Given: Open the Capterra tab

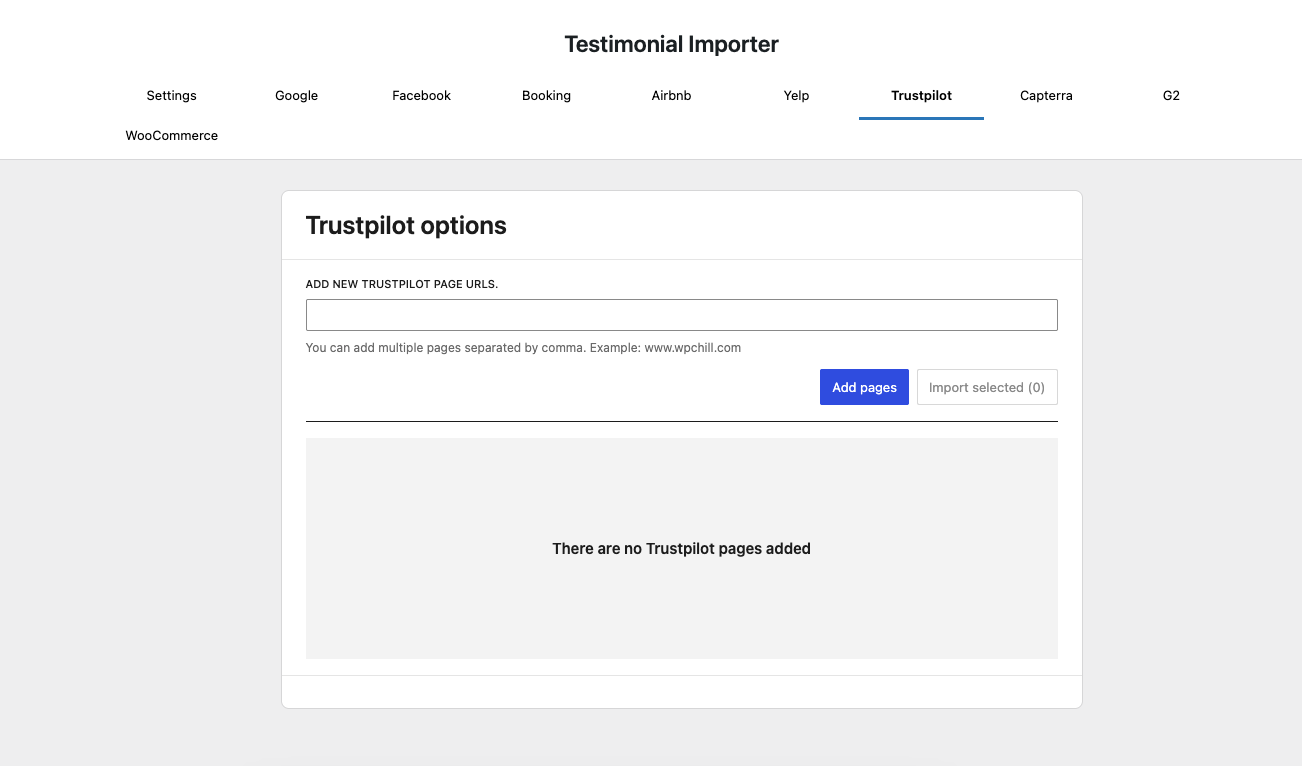Looking at the screenshot, I should point(1046,96).
